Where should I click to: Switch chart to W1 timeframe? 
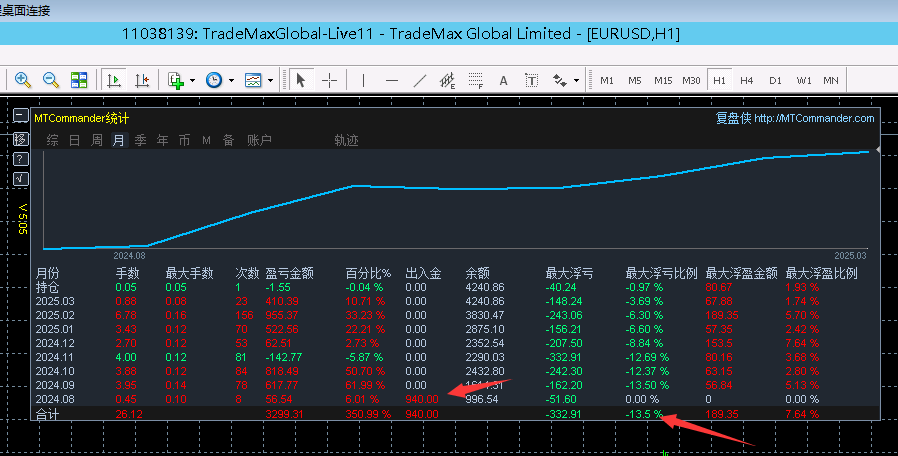804,81
